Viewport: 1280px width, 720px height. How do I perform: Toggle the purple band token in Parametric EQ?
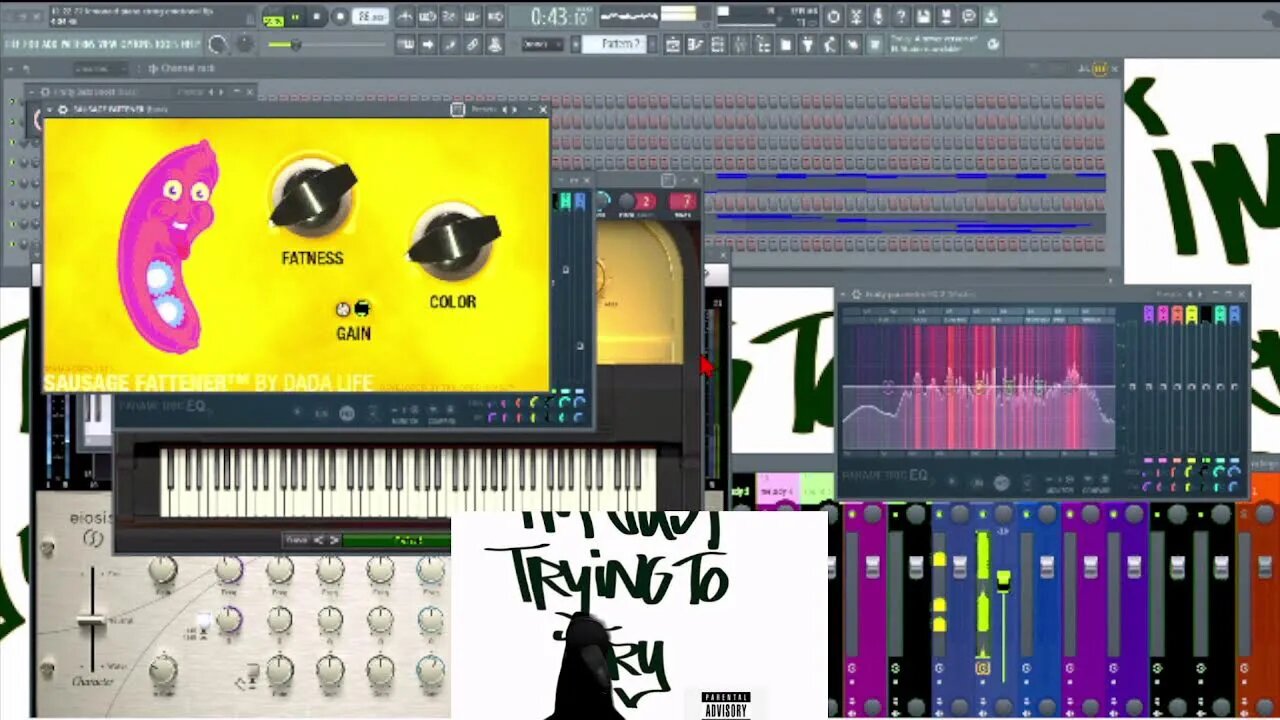(x=1149, y=314)
